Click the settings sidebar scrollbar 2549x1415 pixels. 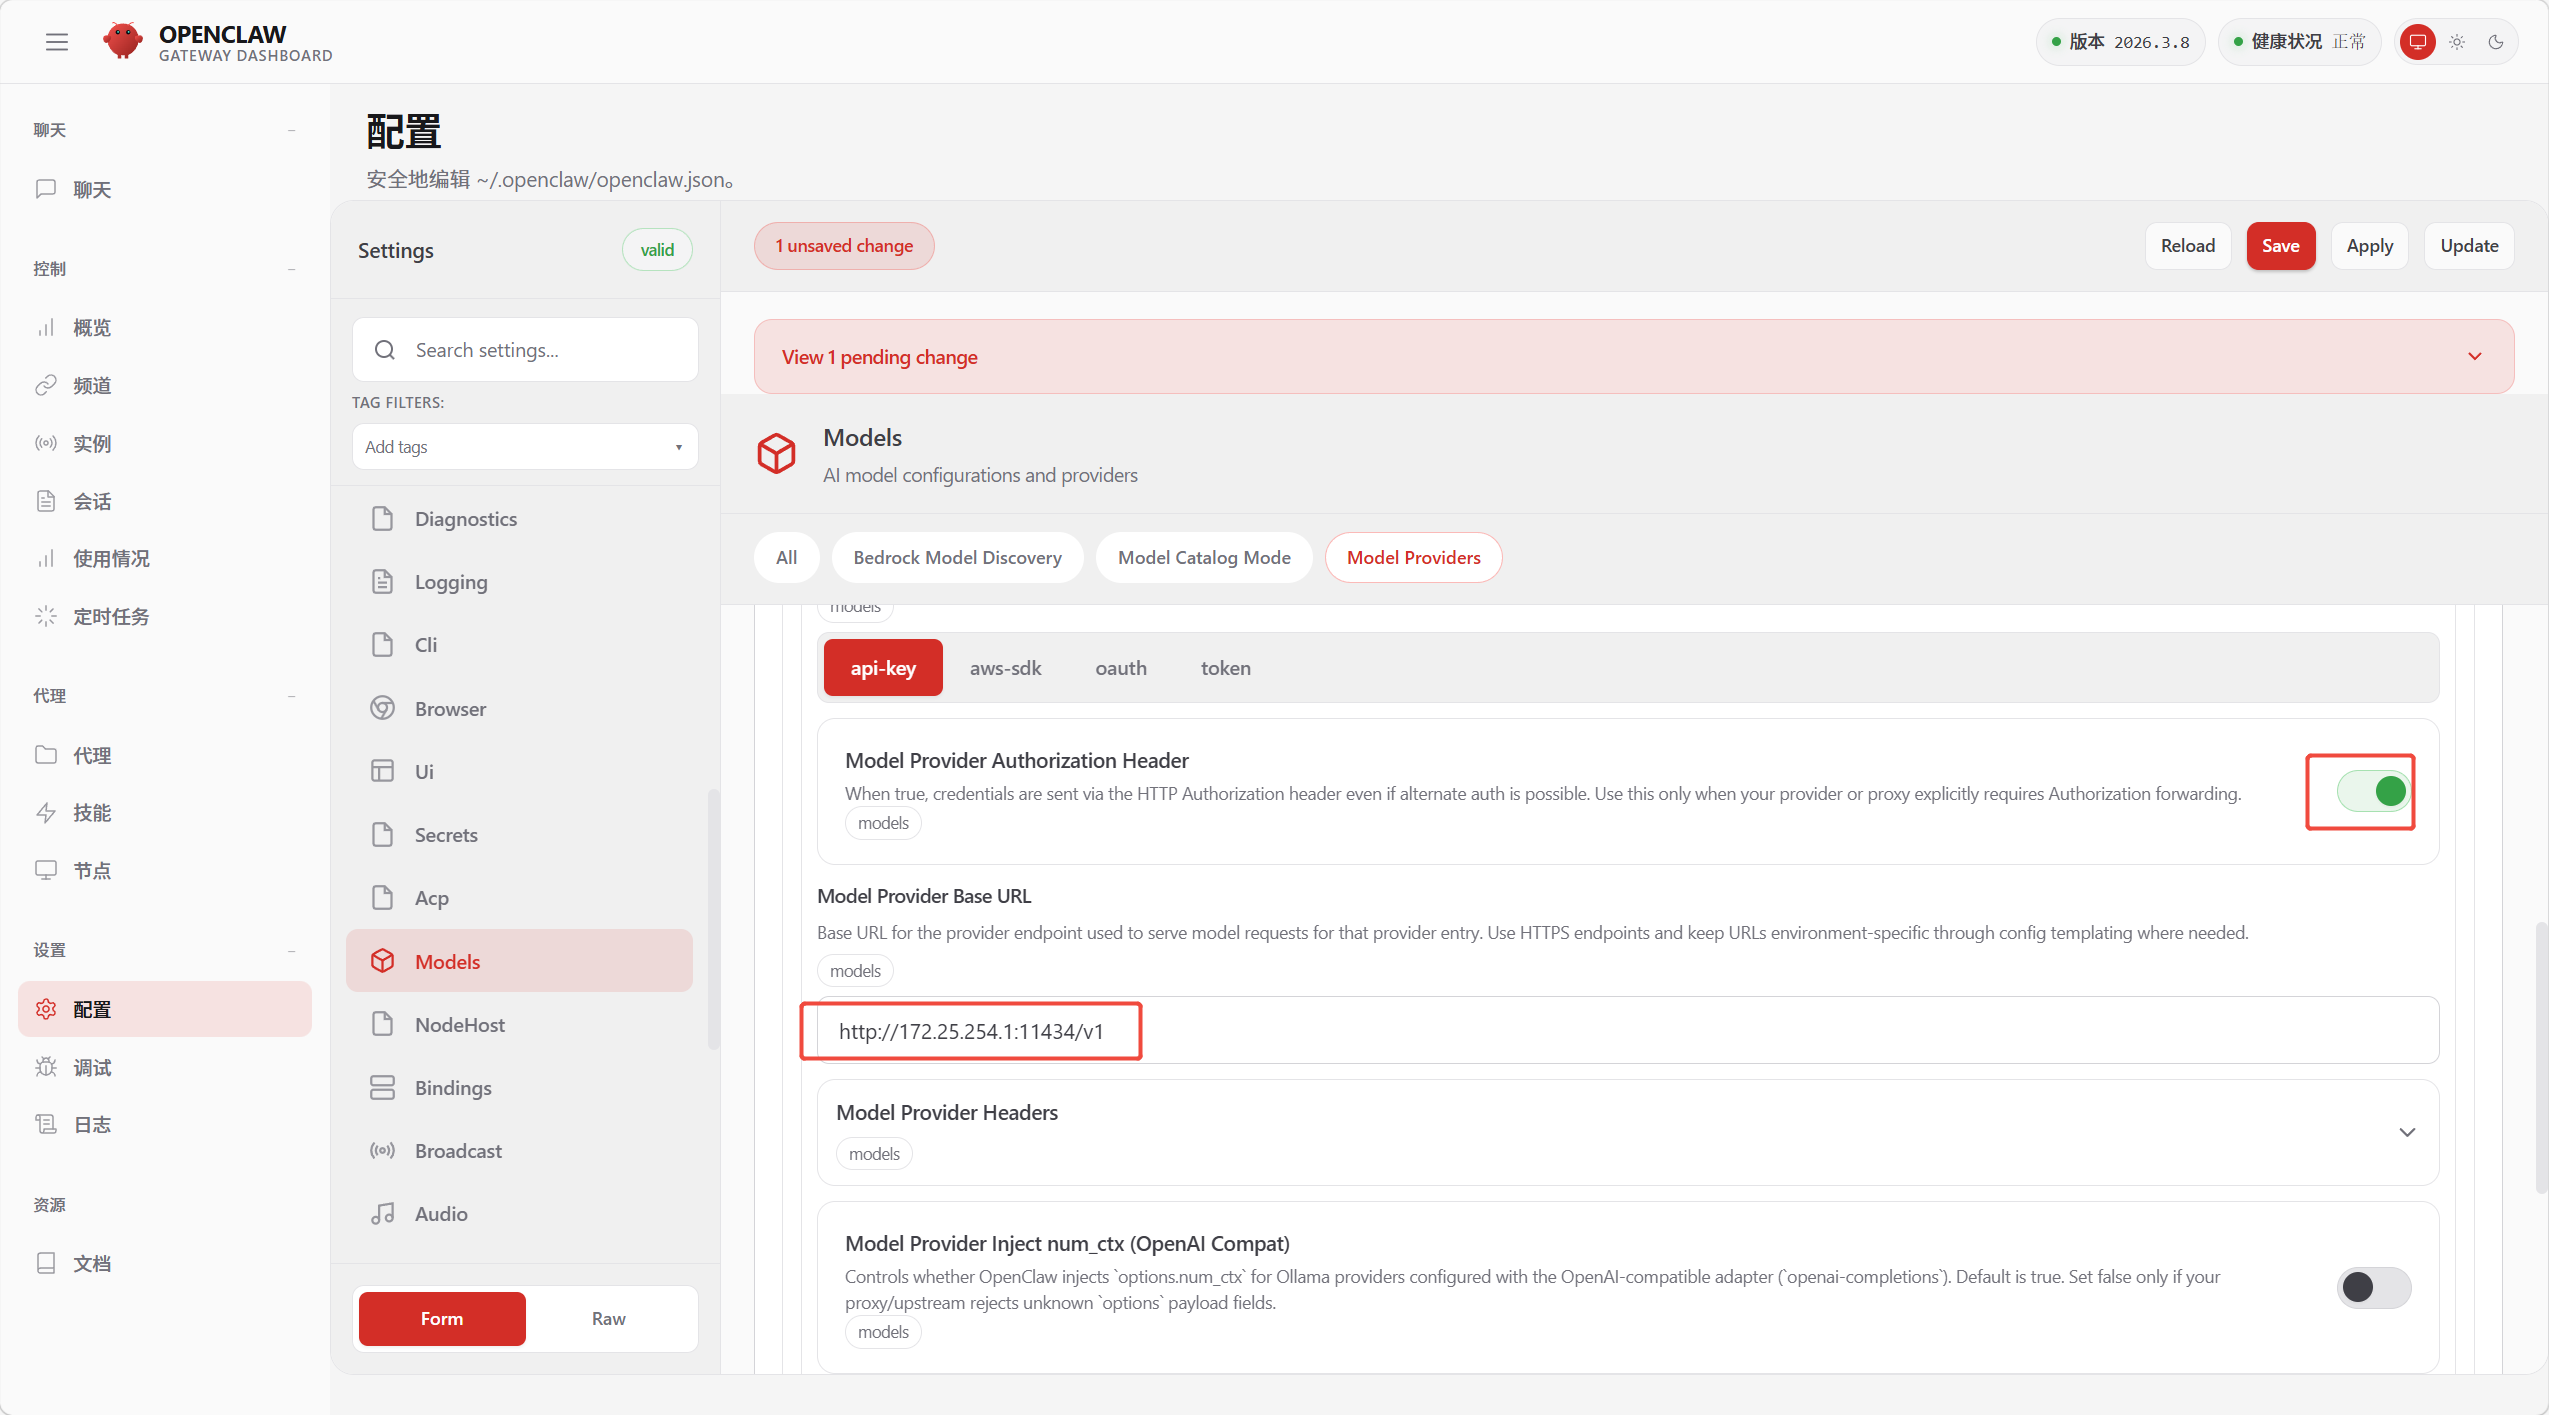(713, 918)
